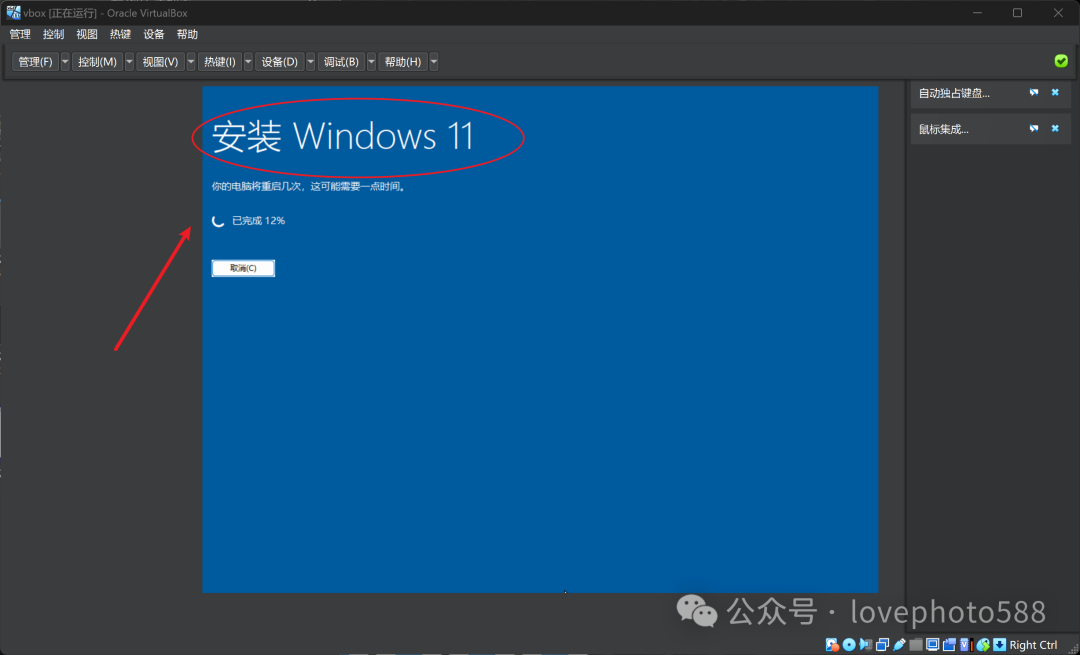Minimize the VirtualBox window

[x=977, y=13]
